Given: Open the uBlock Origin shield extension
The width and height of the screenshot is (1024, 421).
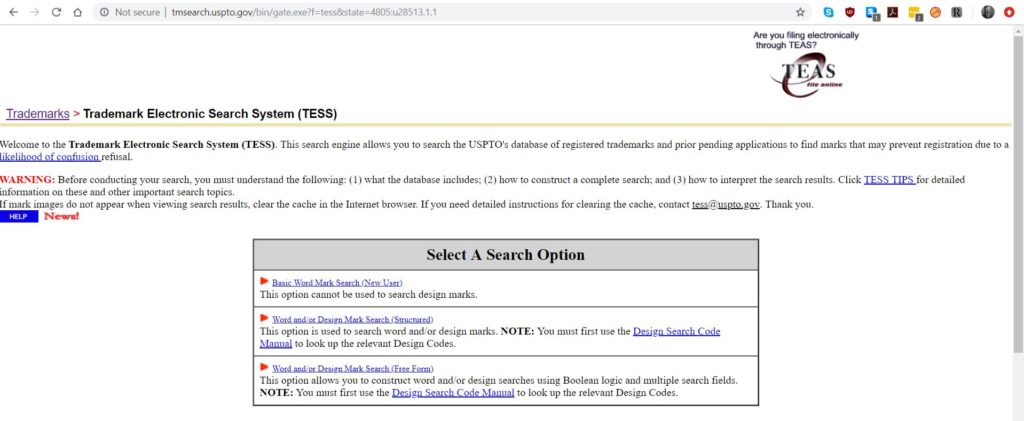Looking at the screenshot, I should [850, 12].
